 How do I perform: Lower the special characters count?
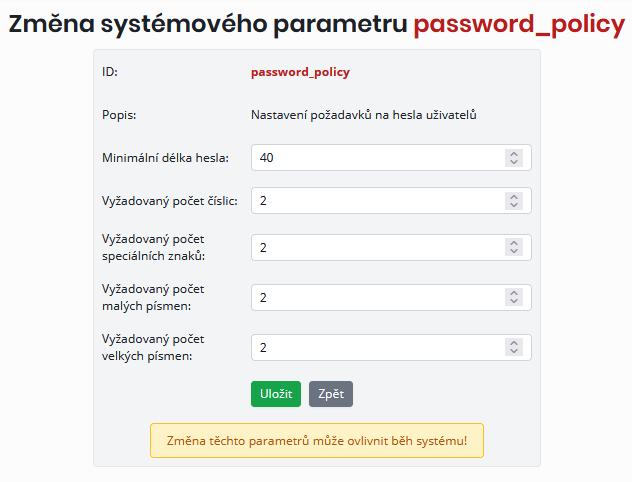tap(514, 252)
